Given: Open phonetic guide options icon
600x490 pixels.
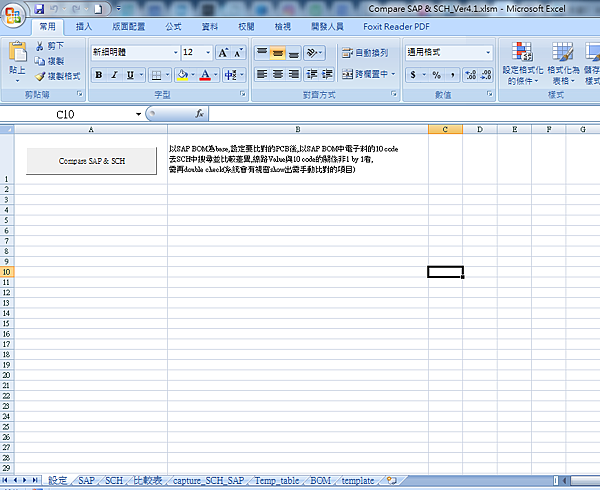Looking at the screenshot, I should coord(230,75).
